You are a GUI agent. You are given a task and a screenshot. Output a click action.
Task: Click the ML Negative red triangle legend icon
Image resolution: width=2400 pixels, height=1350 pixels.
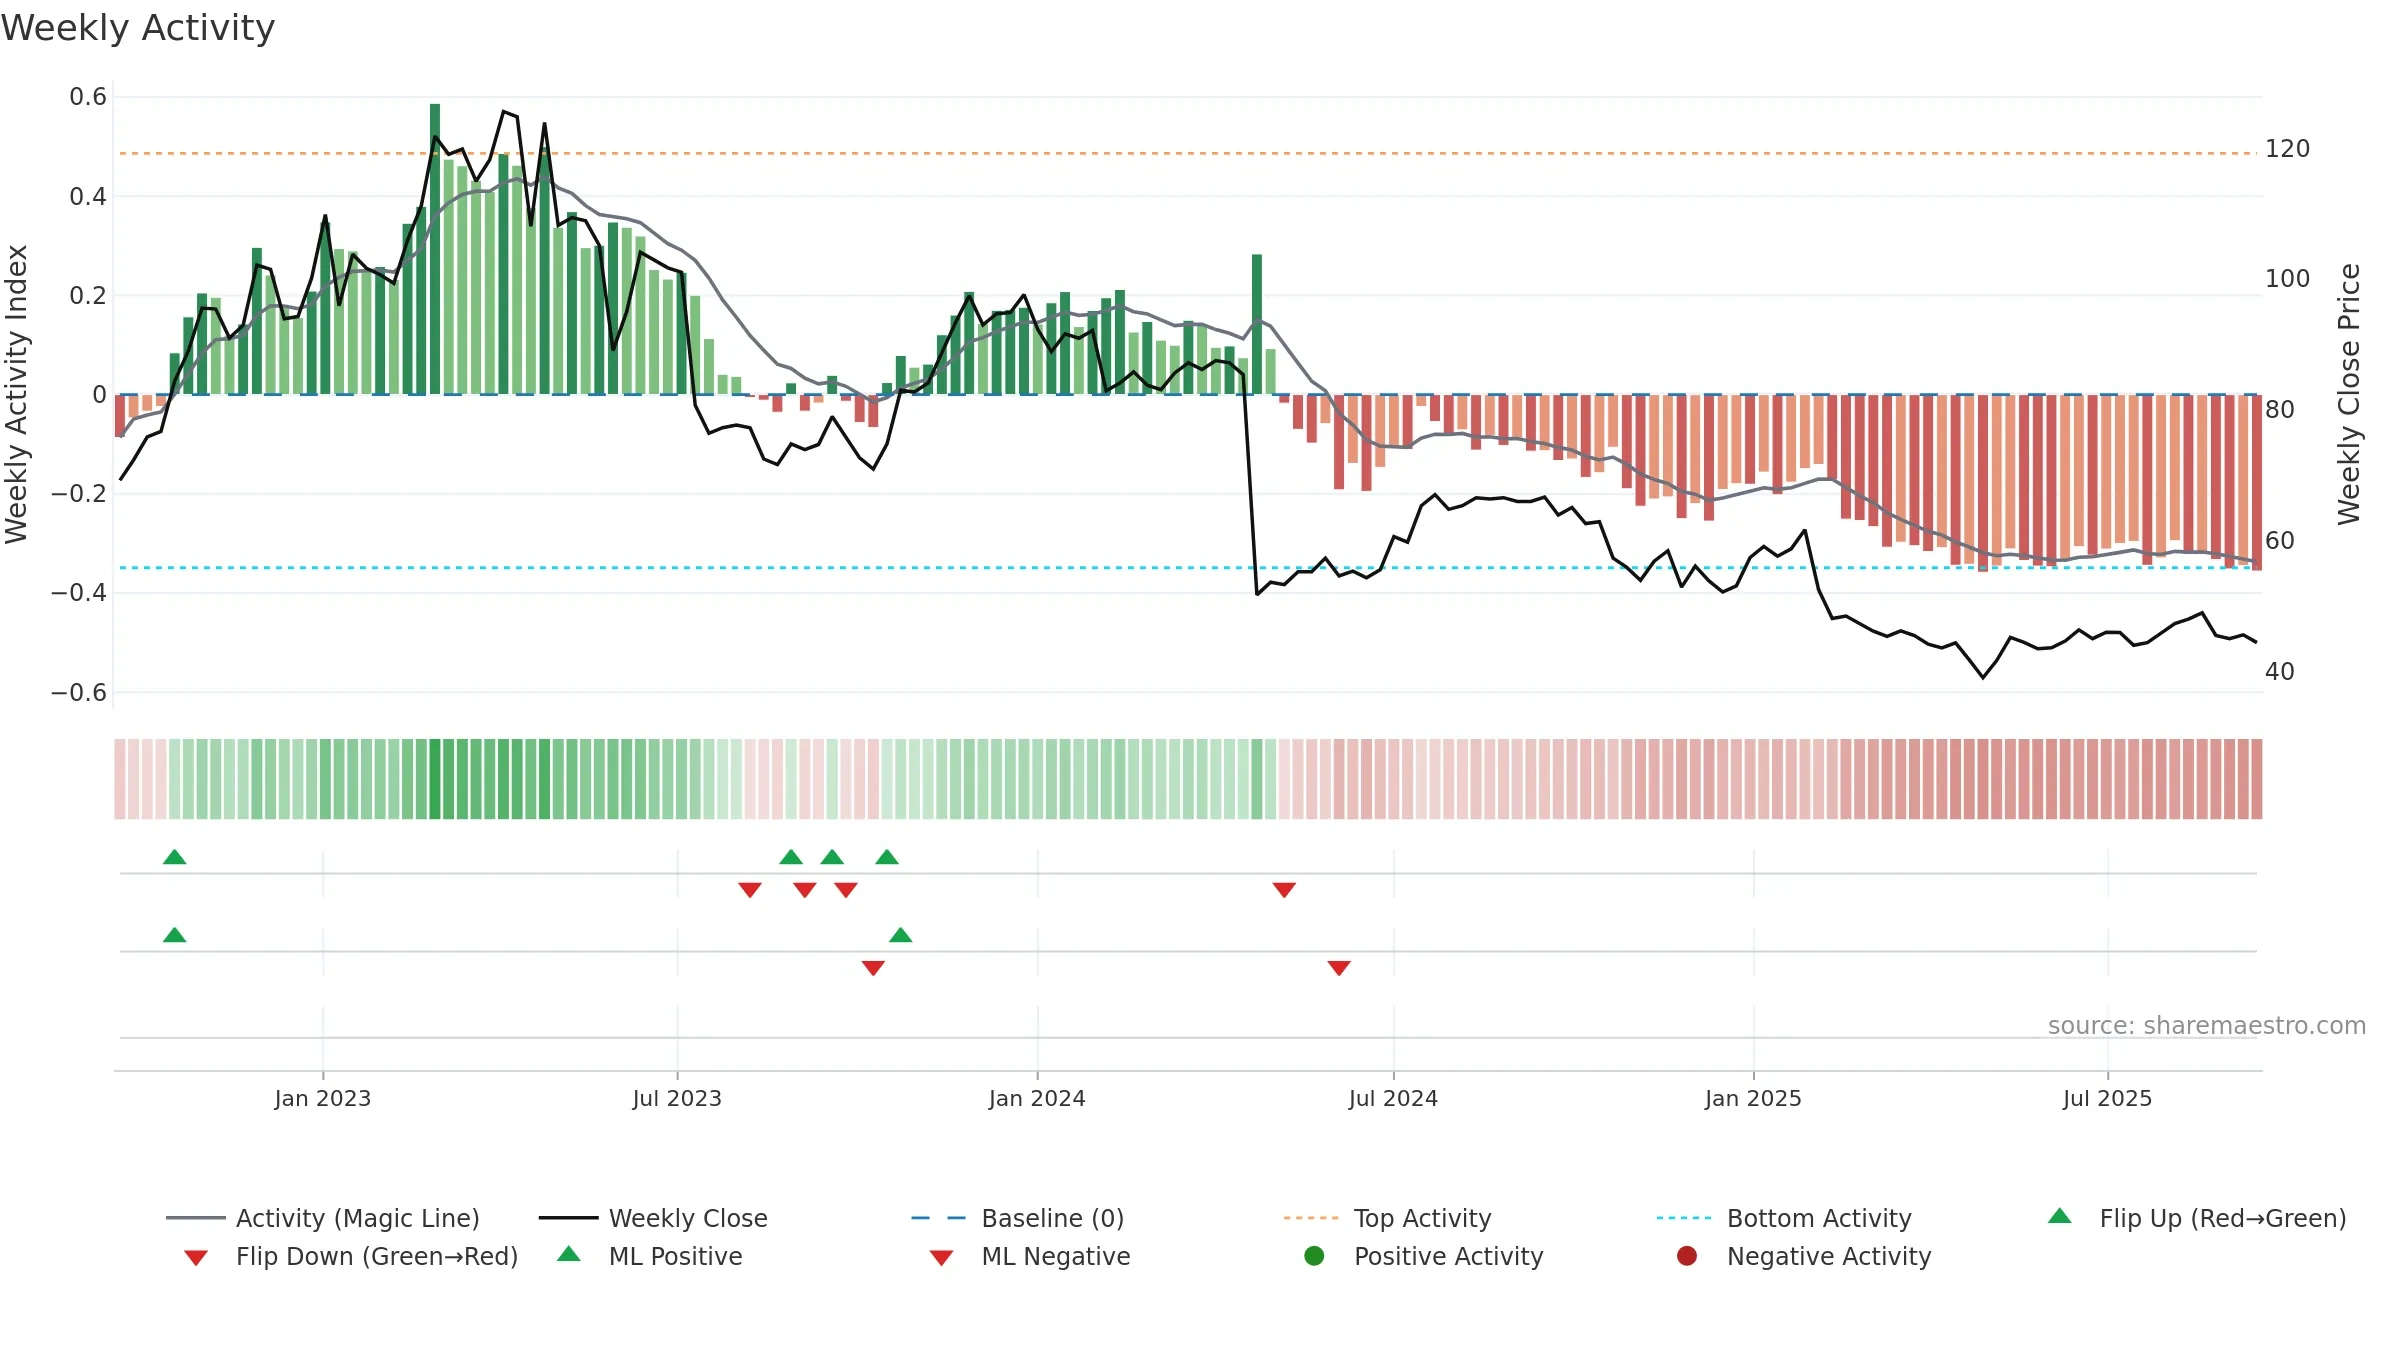pyautogui.click(x=942, y=1258)
